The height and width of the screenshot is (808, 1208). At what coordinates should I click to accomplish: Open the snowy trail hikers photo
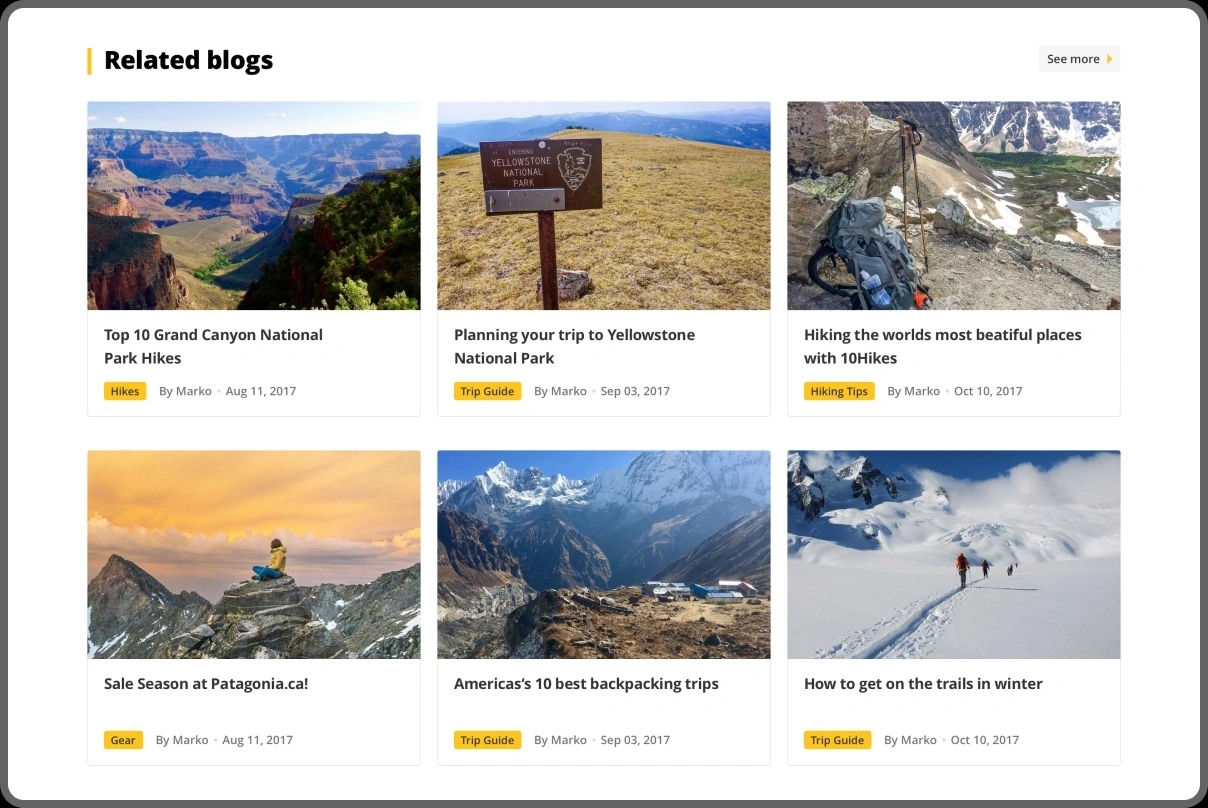(x=953, y=554)
